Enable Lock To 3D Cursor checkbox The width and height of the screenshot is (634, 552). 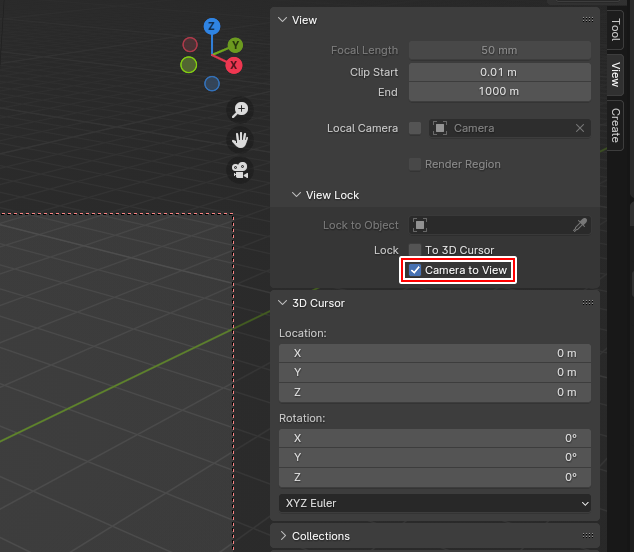[415, 250]
